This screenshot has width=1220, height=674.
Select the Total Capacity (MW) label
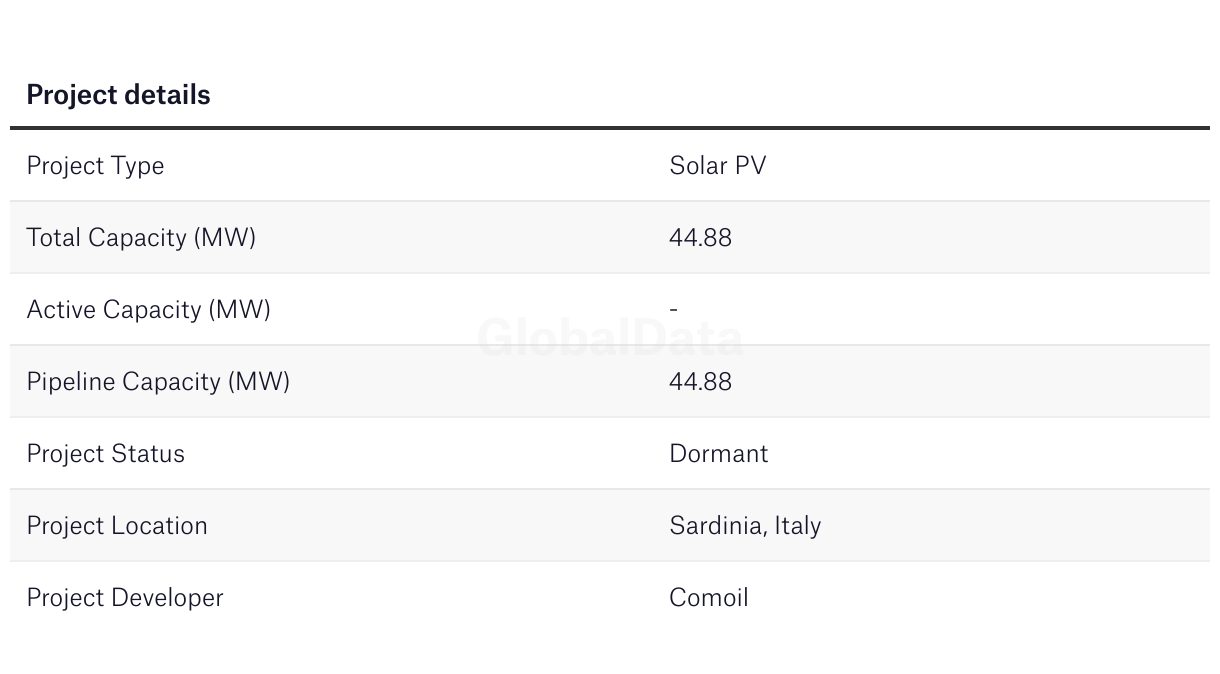coord(141,238)
